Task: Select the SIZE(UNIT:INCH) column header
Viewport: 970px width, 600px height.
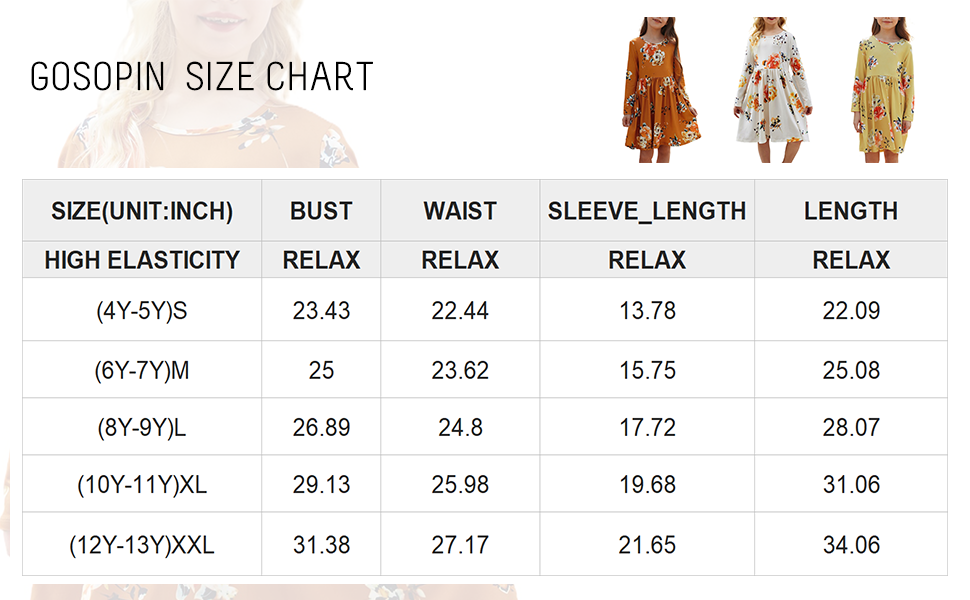Action: (142, 211)
